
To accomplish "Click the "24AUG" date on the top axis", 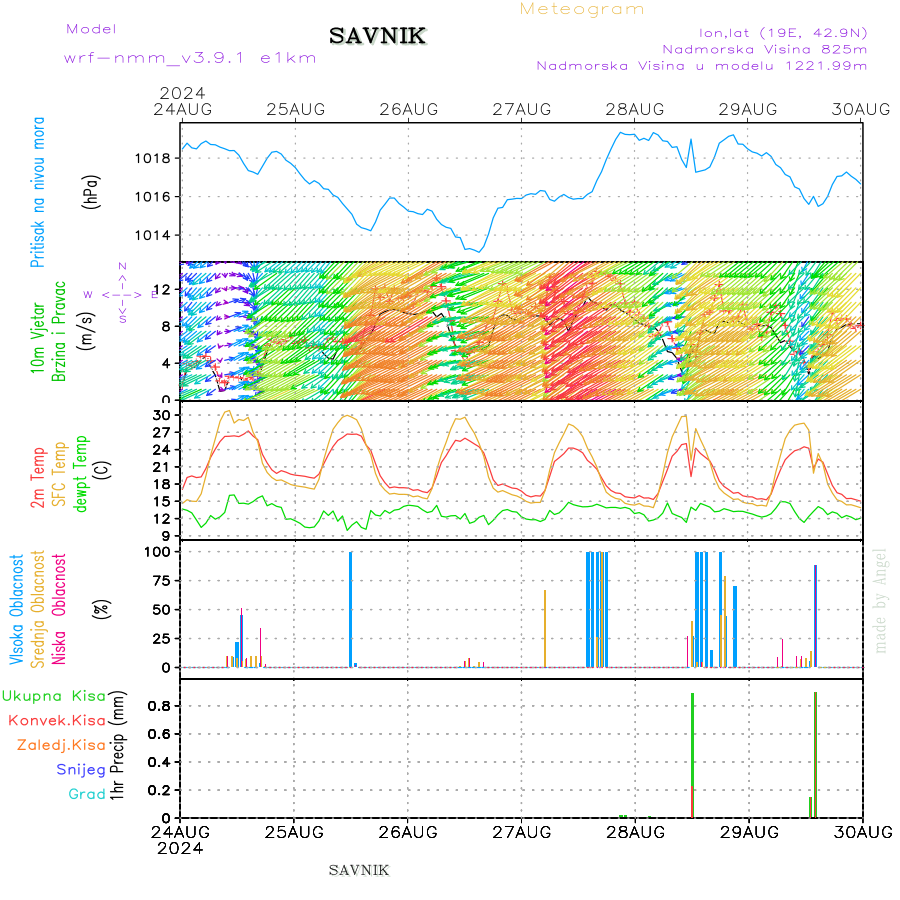I will click(183, 109).
